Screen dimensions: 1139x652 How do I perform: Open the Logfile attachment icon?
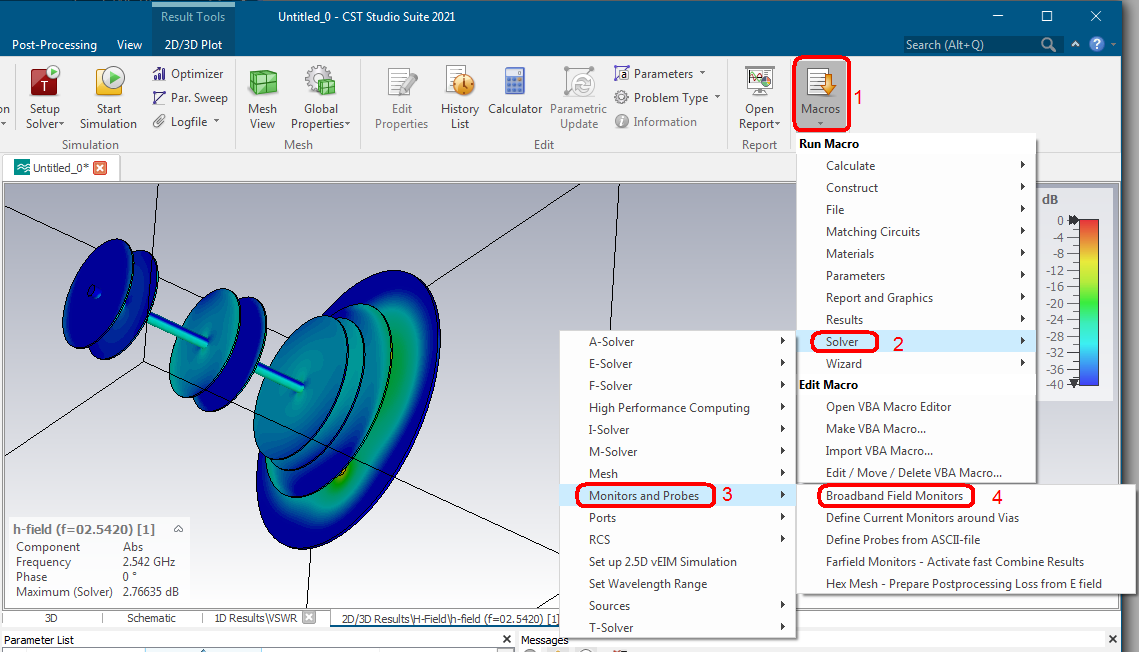click(159, 121)
